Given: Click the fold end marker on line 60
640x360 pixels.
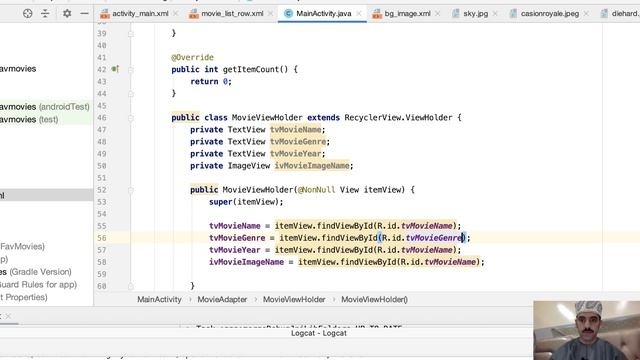Looking at the screenshot, I should (x=131, y=287).
